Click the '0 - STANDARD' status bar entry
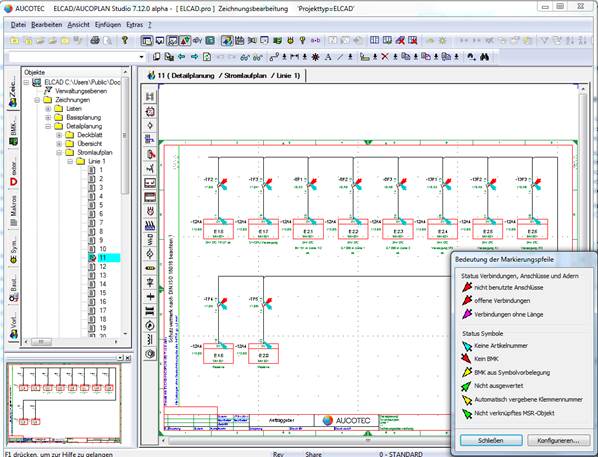Screen dimensions: 598x457 click(400, 454)
